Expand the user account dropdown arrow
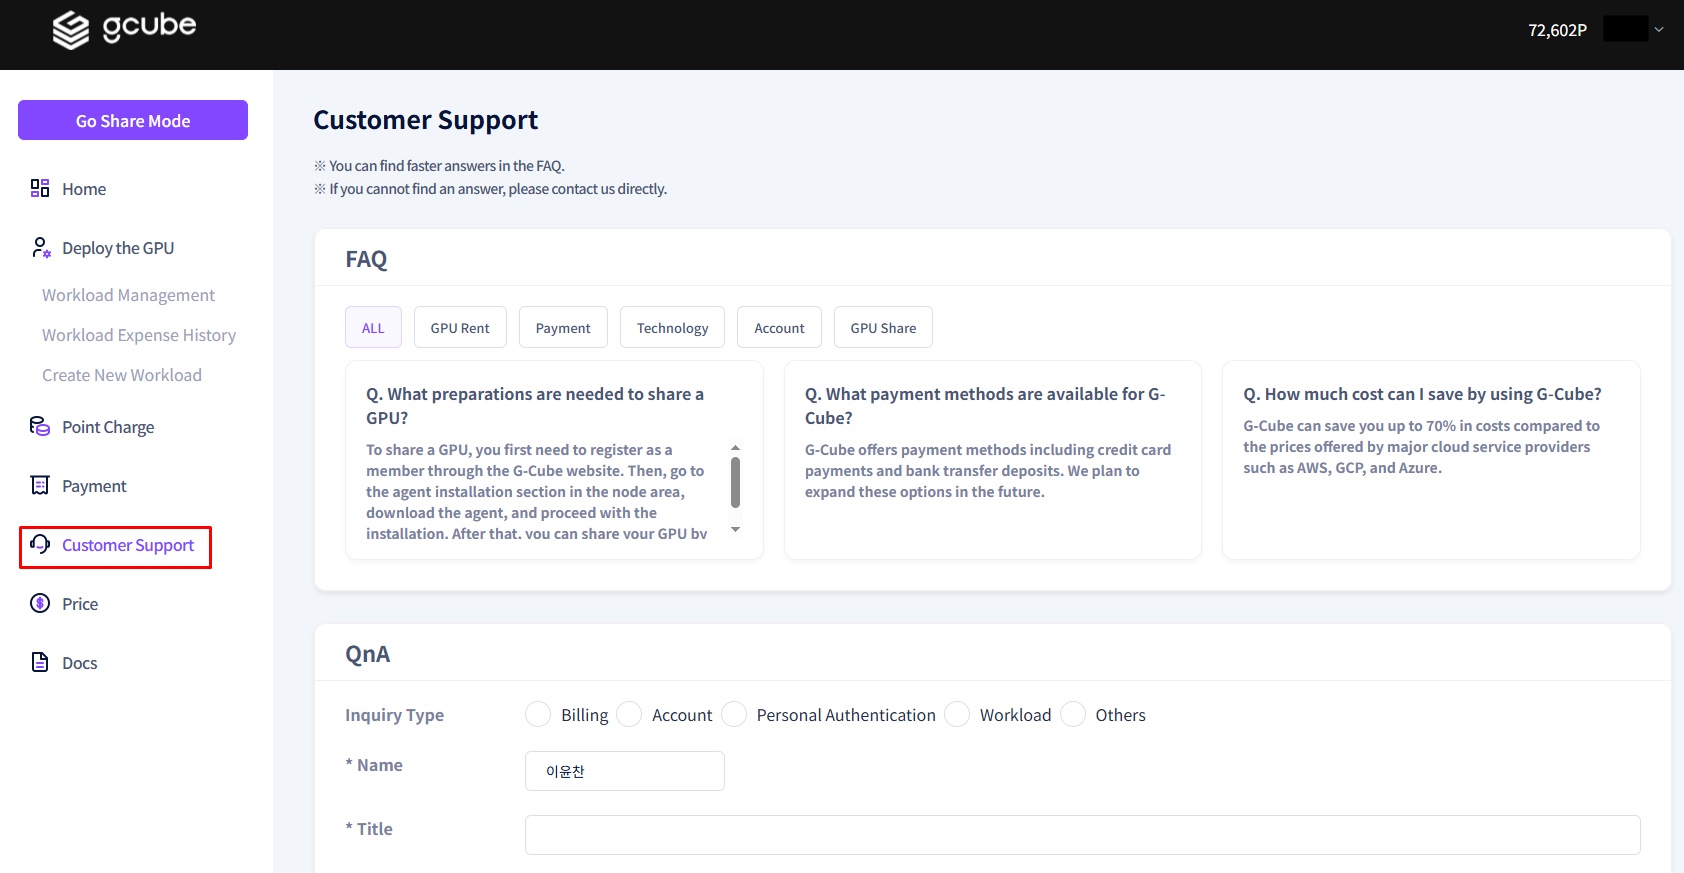 [1659, 30]
